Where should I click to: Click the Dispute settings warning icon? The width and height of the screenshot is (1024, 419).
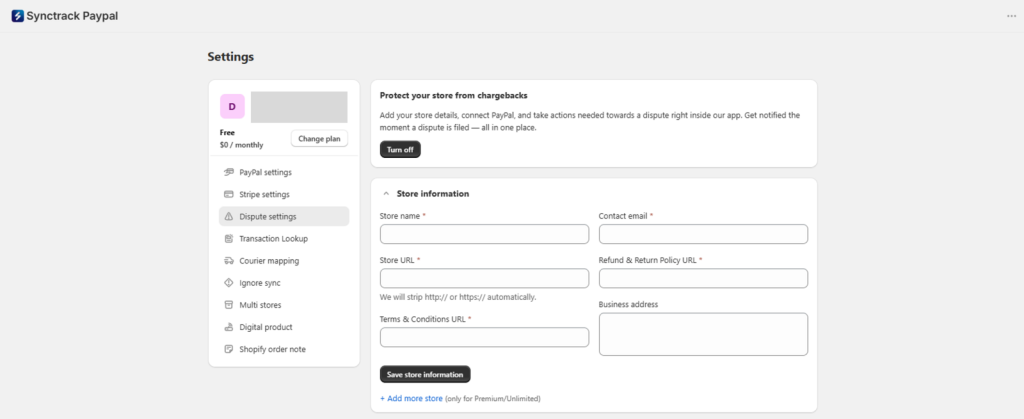229,217
